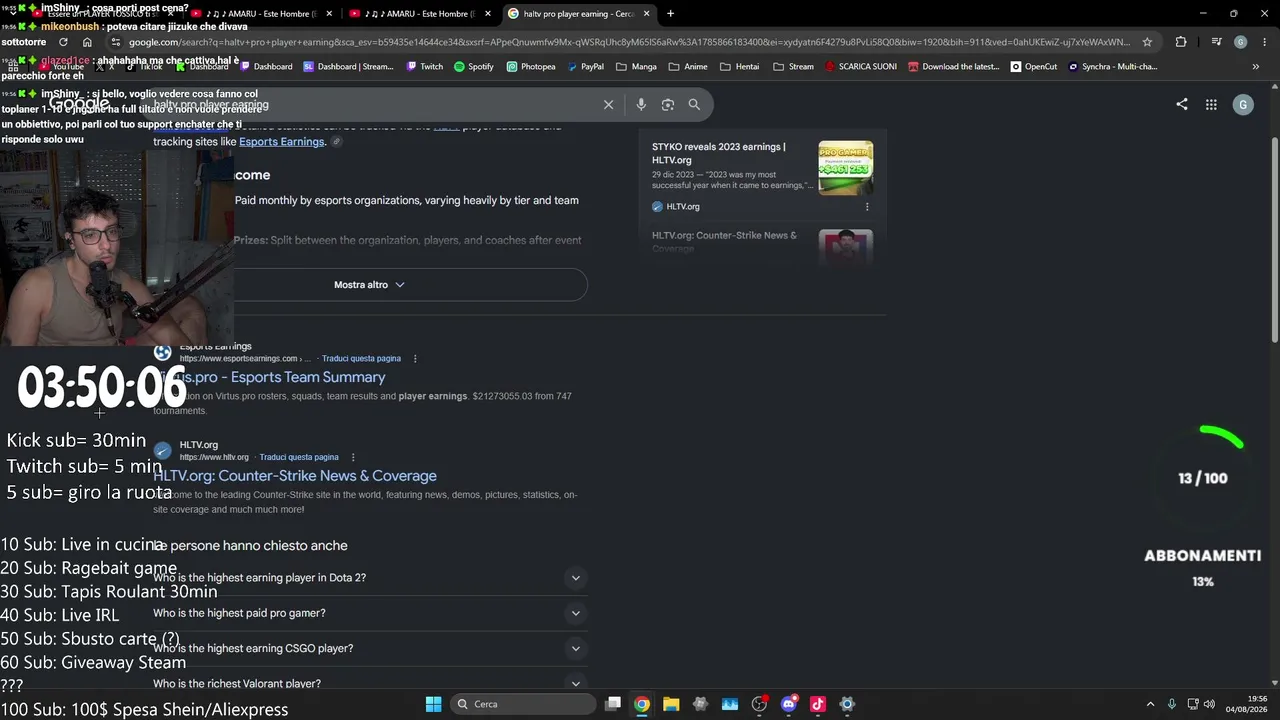Open the volume control in system tray
This screenshot has width=1280, height=720.
1209,704
